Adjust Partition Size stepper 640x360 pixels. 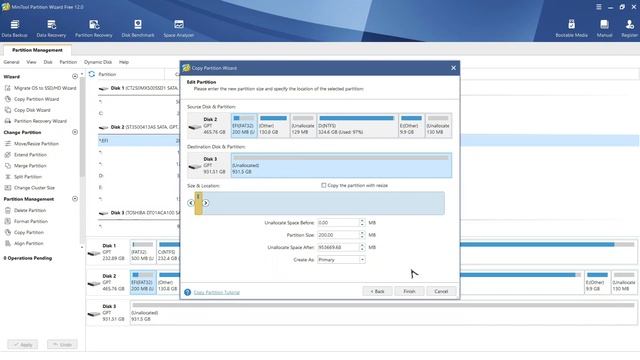pos(362,235)
